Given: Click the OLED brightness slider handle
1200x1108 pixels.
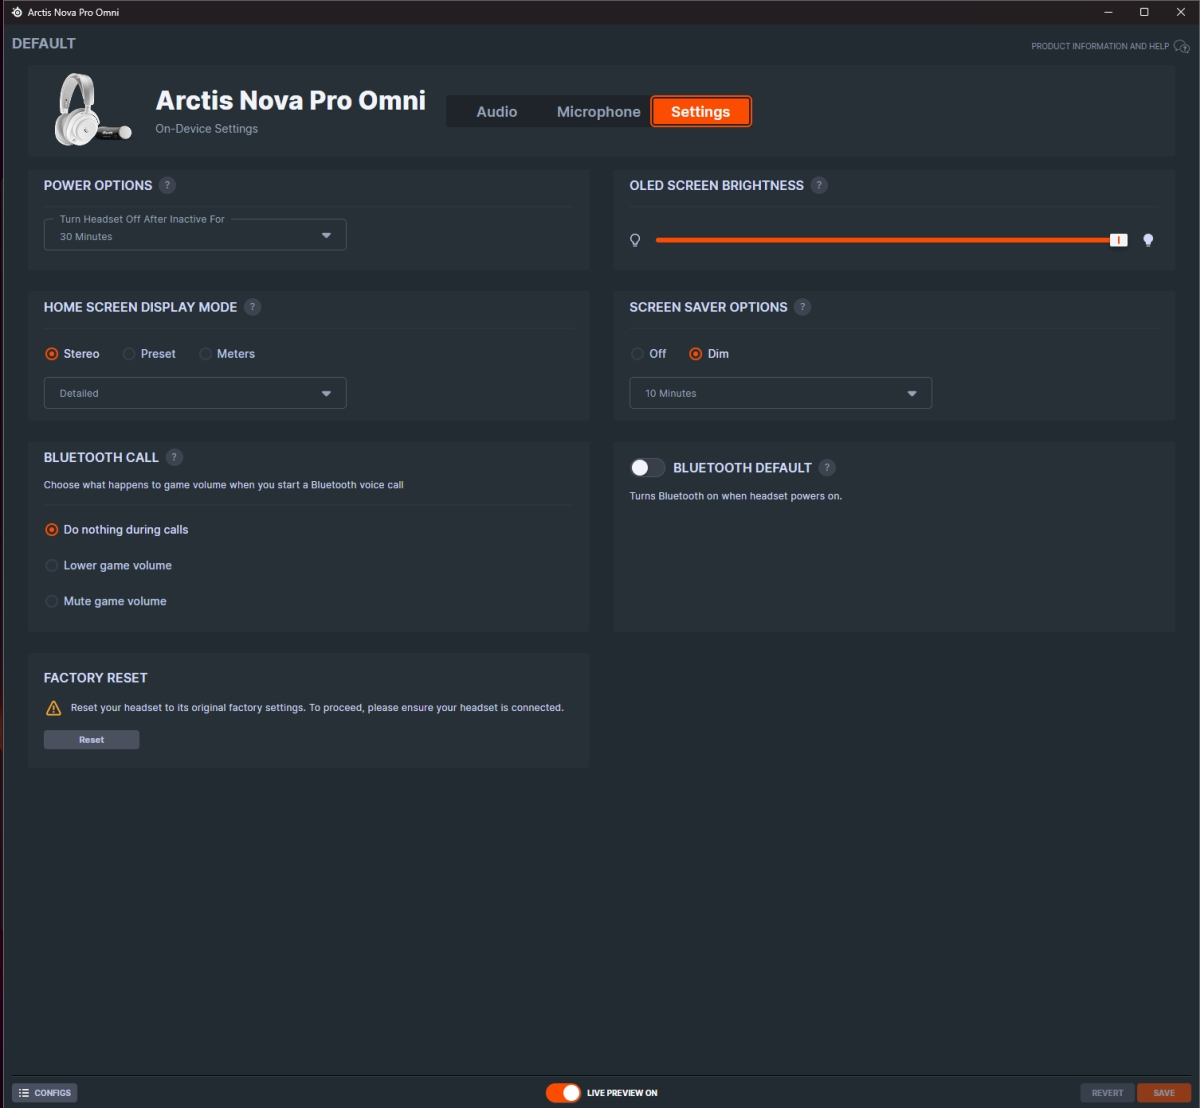Looking at the screenshot, I should pos(1119,240).
